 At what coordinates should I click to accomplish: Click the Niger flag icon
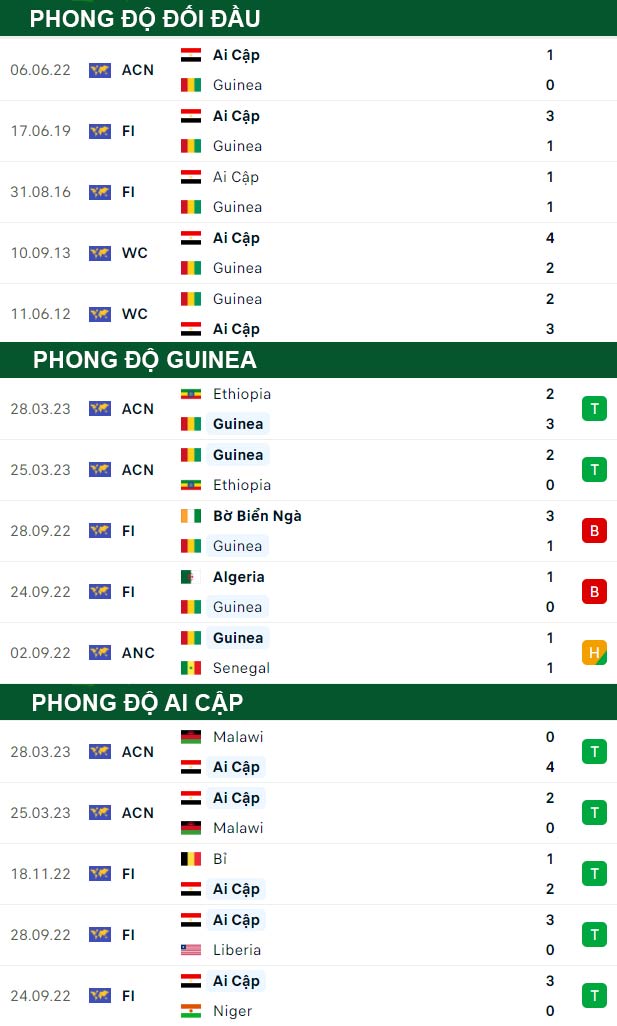[191, 1011]
